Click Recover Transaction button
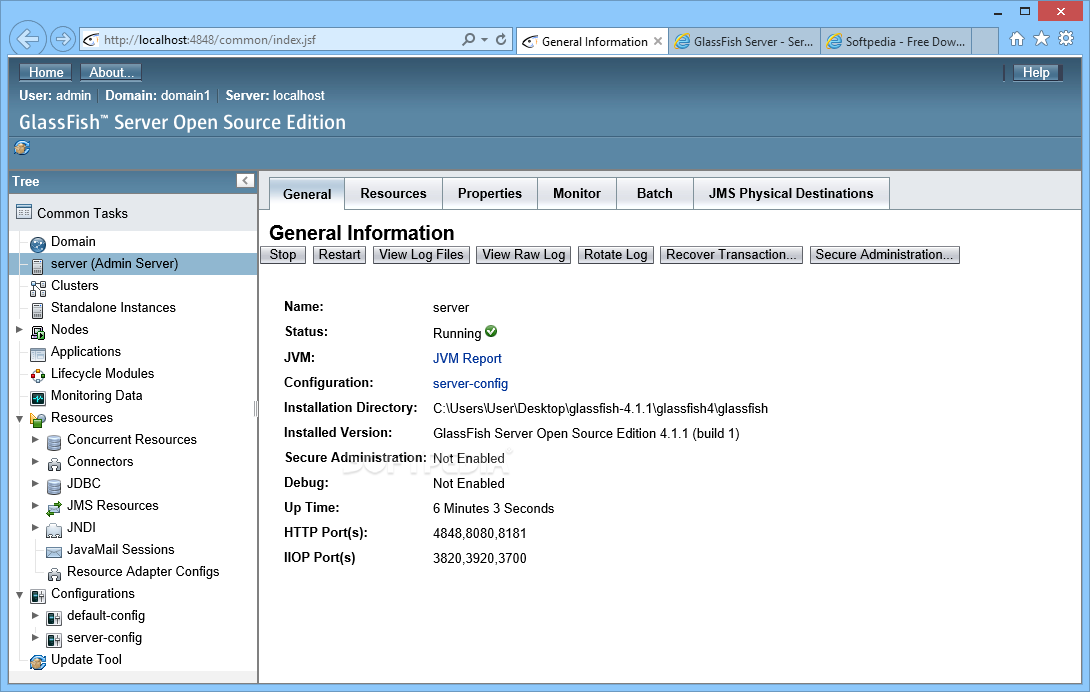This screenshot has width=1090, height=692. (731, 255)
